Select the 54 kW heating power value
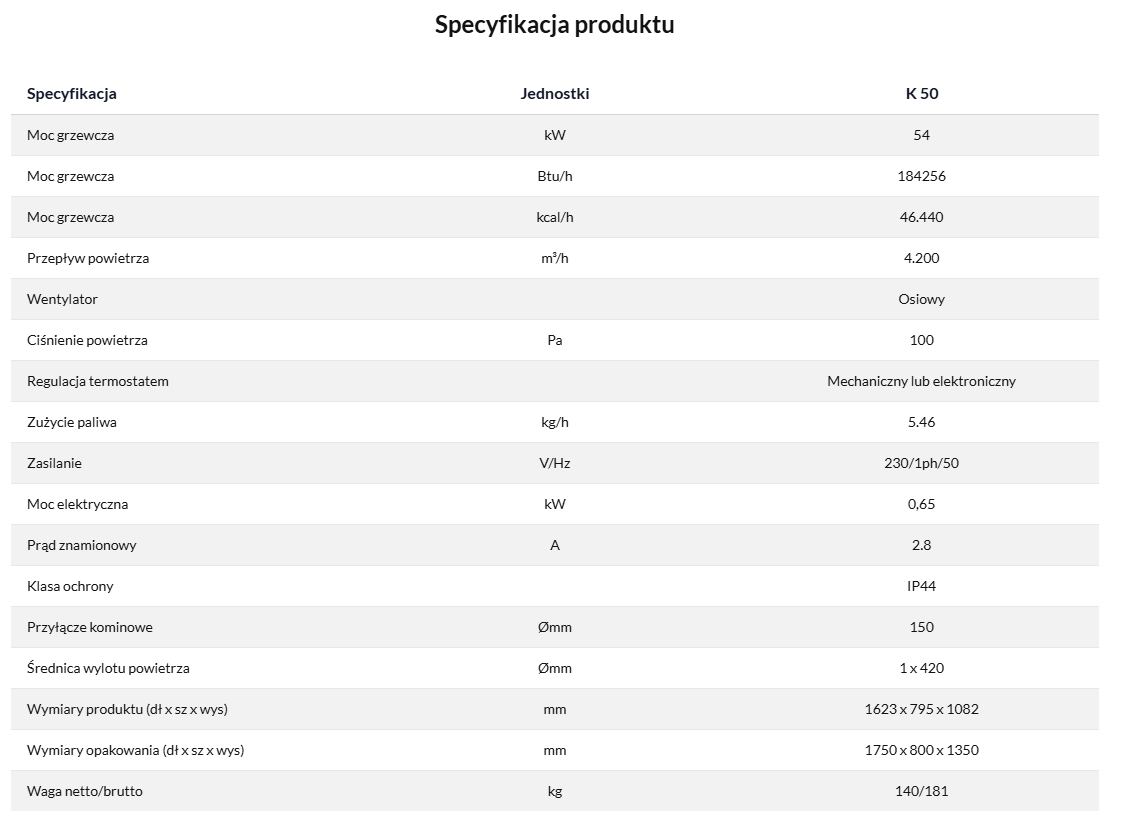 click(x=921, y=135)
